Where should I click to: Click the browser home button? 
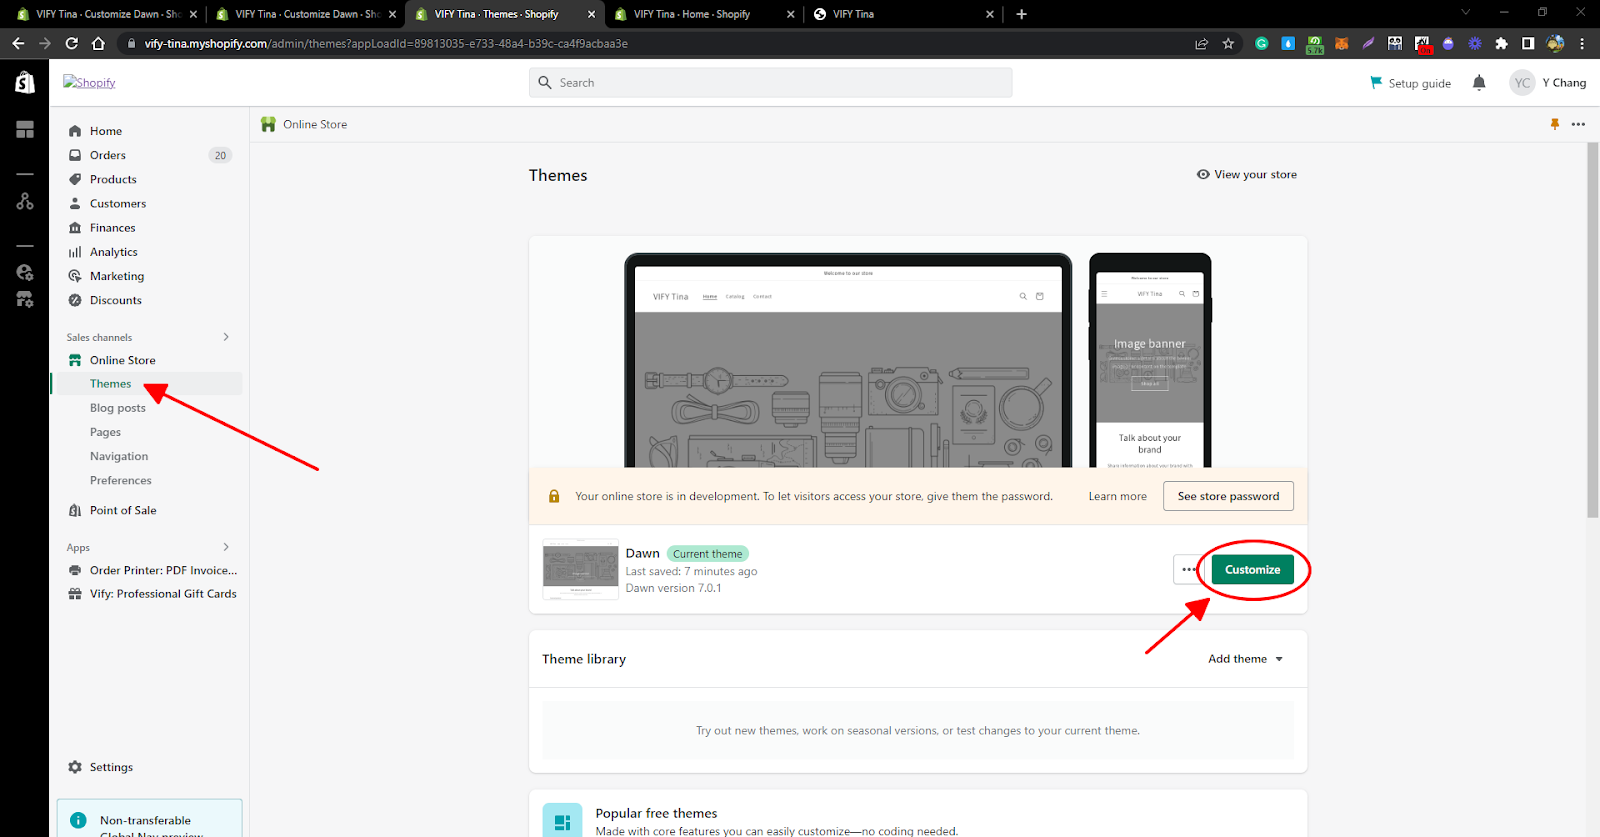(98, 43)
